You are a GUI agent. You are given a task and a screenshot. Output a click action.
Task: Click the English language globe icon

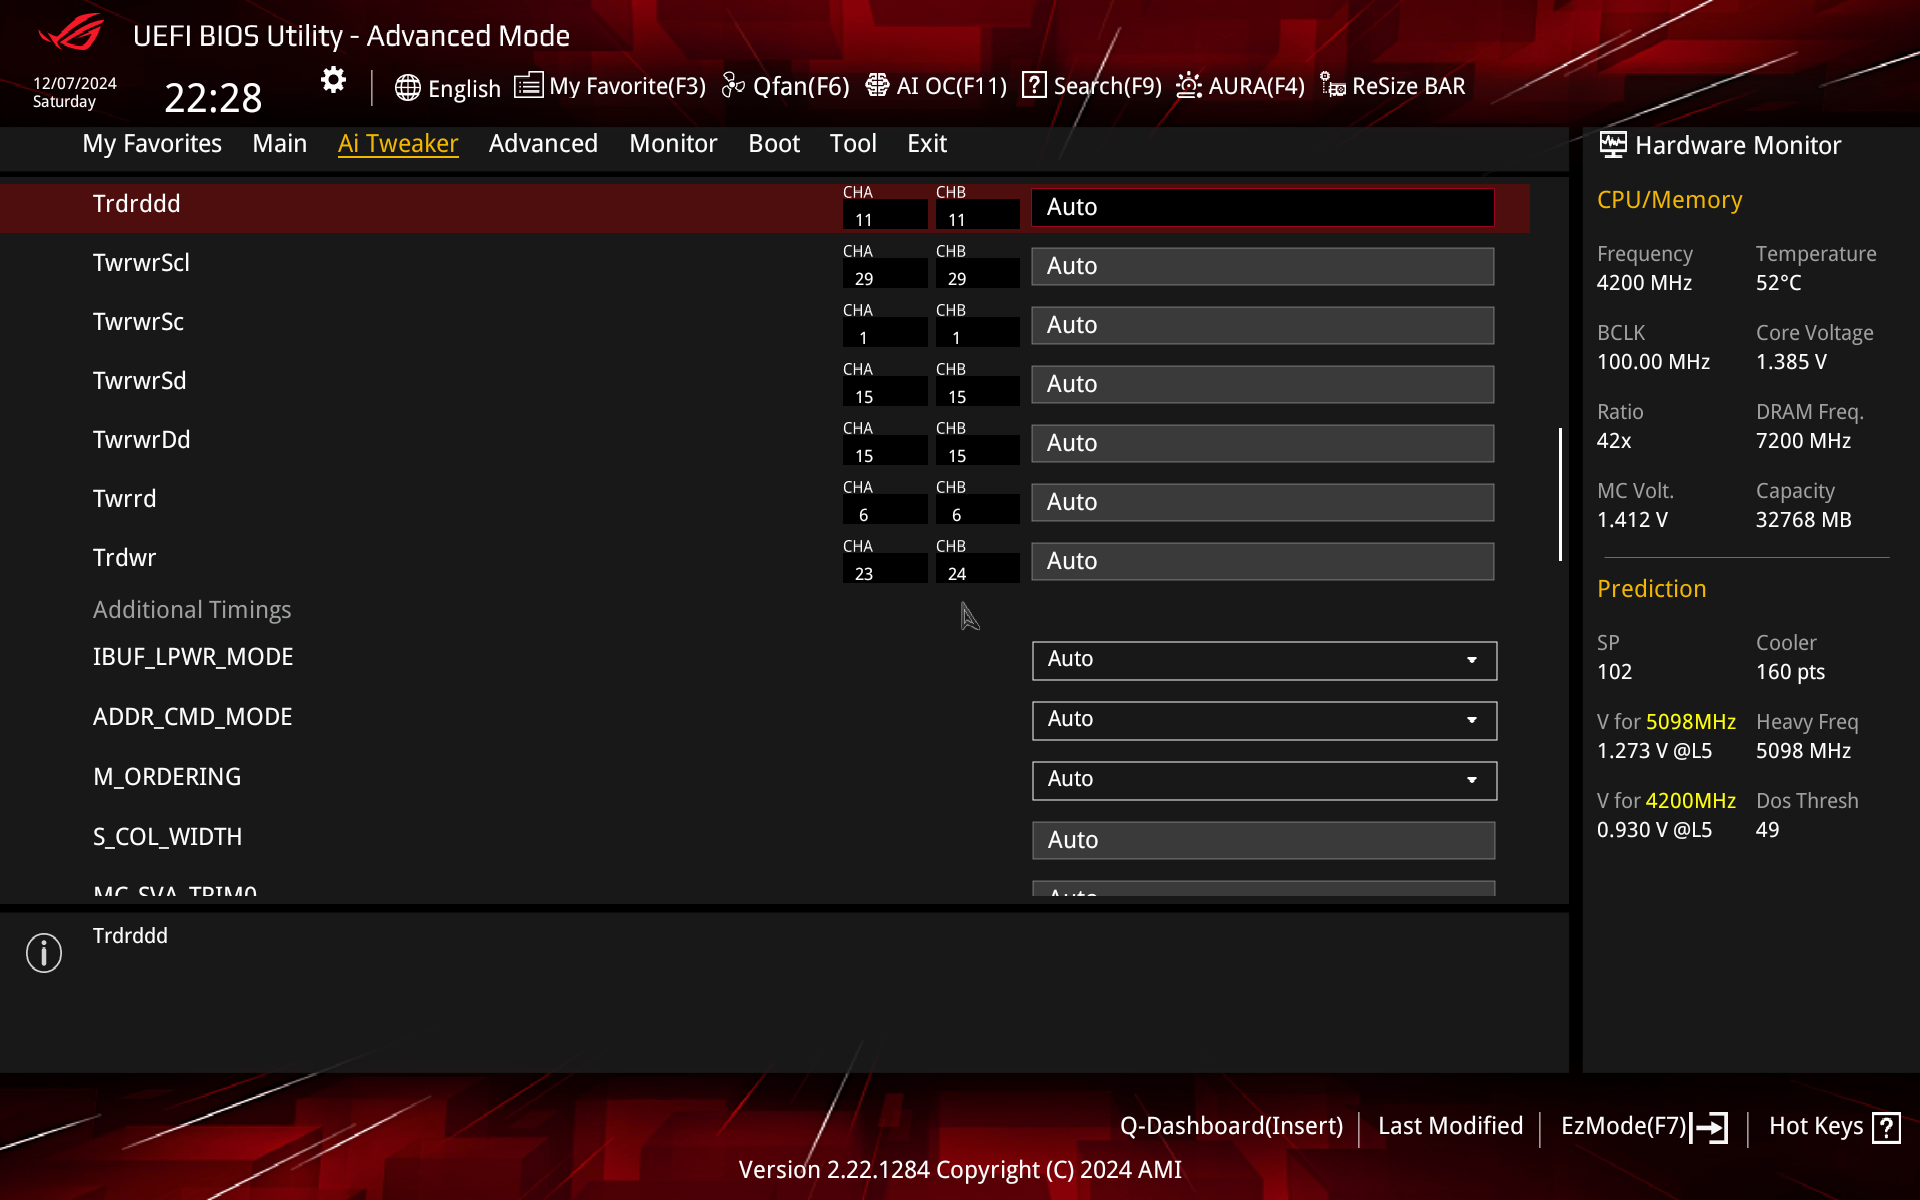407,88
